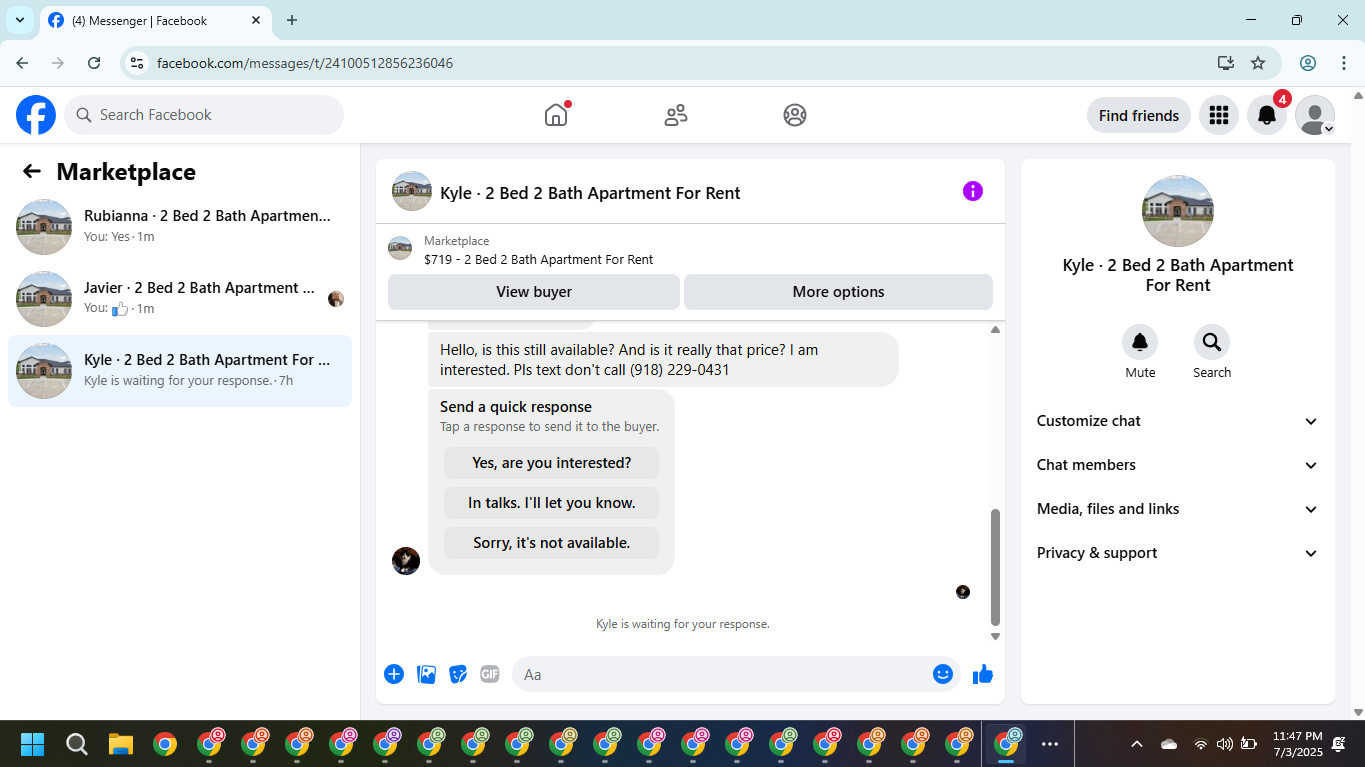
Task: Reload the page in Chrome
Action: point(94,63)
